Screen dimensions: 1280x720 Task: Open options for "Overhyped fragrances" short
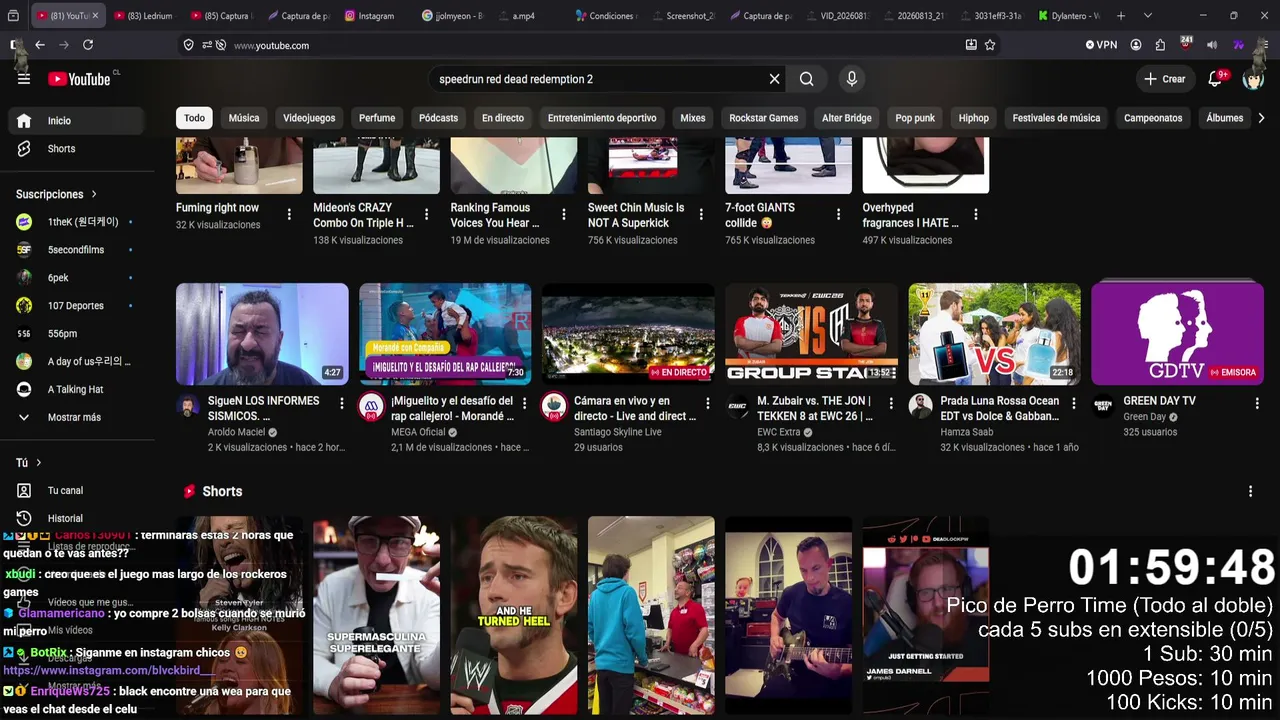tap(975, 214)
